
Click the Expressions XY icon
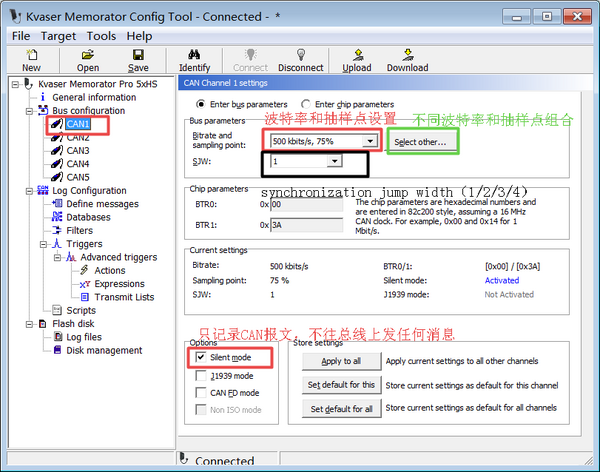click(x=85, y=284)
